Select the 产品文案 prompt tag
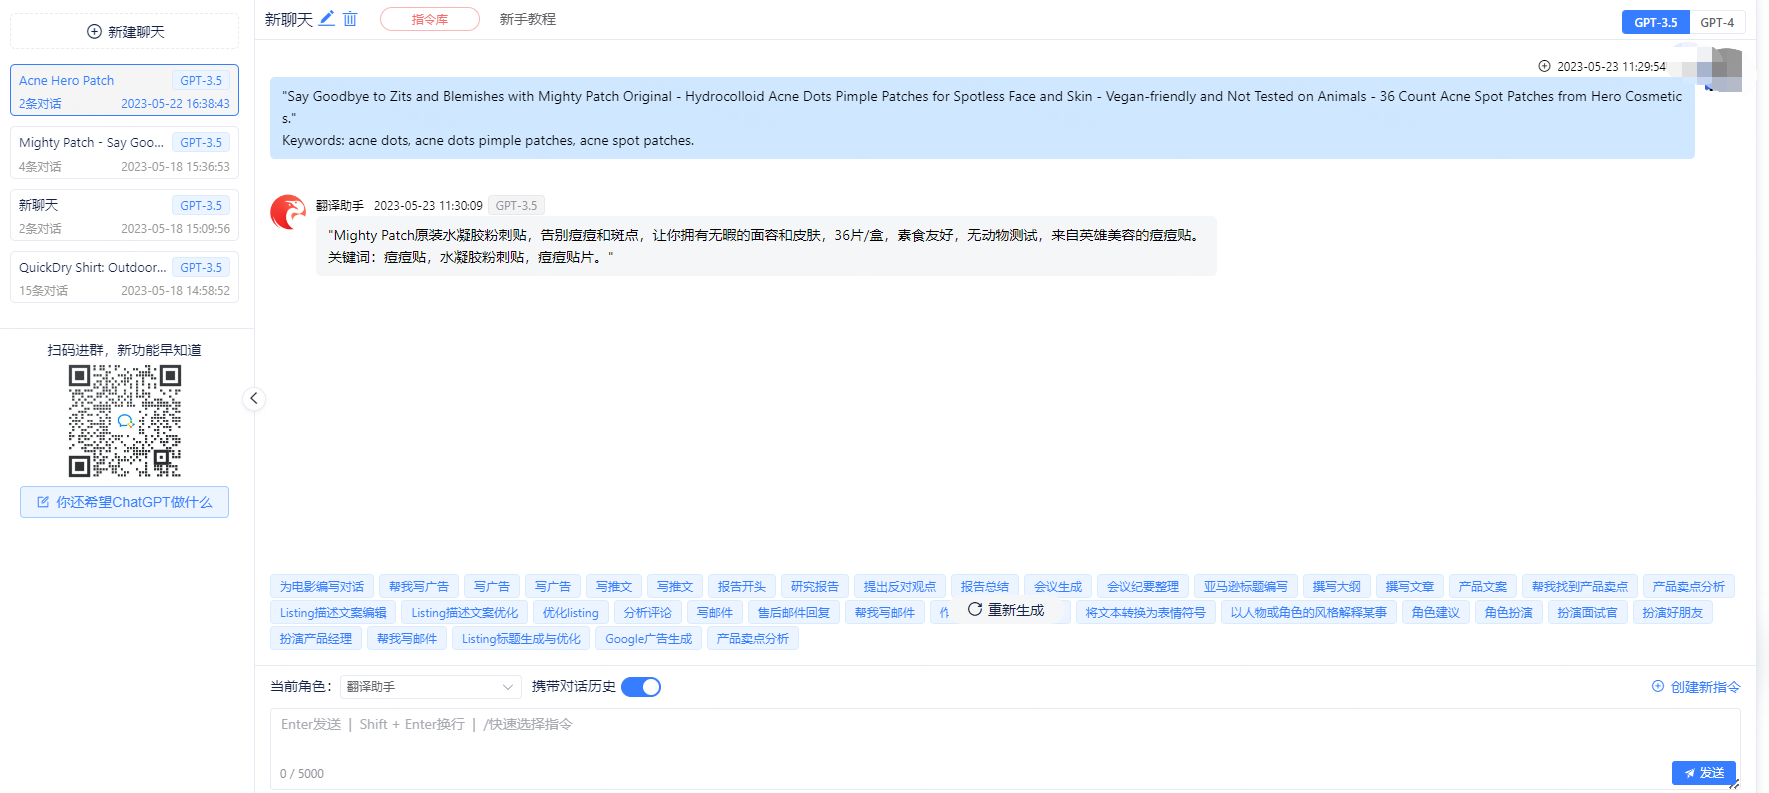Viewport: 1769px width, 793px height. pyautogui.click(x=1483, y=586)
